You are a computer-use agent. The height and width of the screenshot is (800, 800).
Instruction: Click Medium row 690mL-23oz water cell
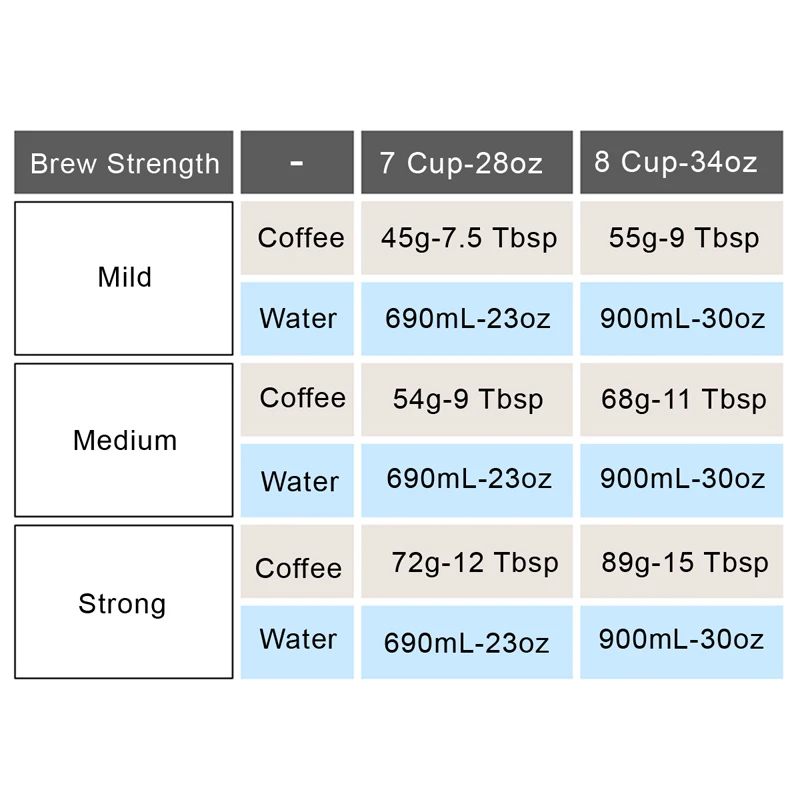(467, 480)
